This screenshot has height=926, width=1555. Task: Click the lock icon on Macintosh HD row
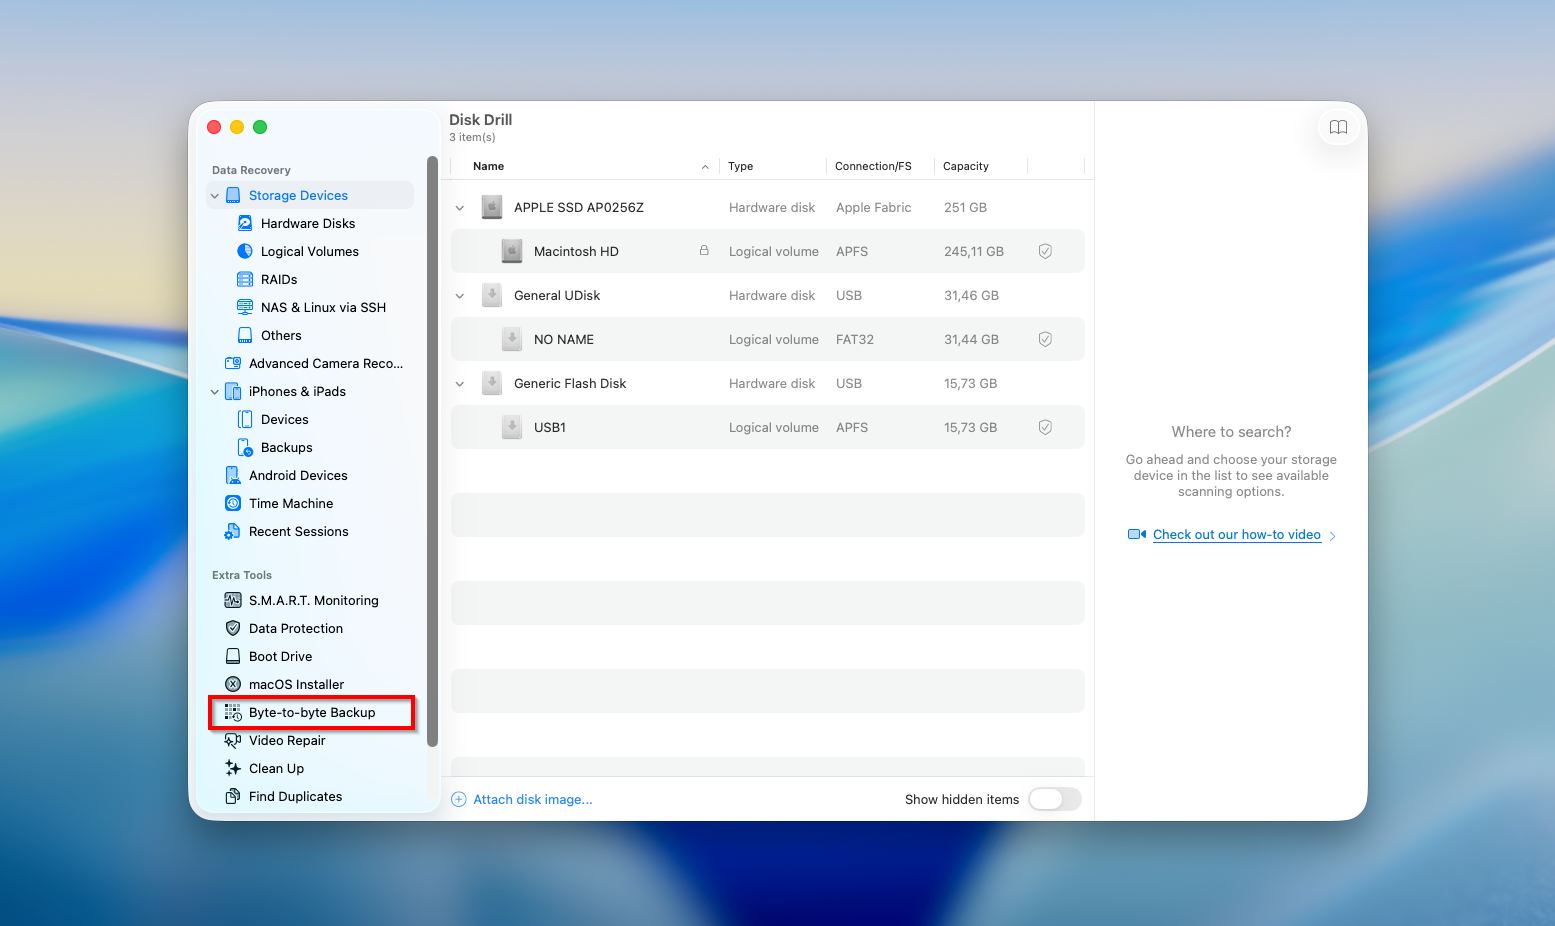coord(704,250)
